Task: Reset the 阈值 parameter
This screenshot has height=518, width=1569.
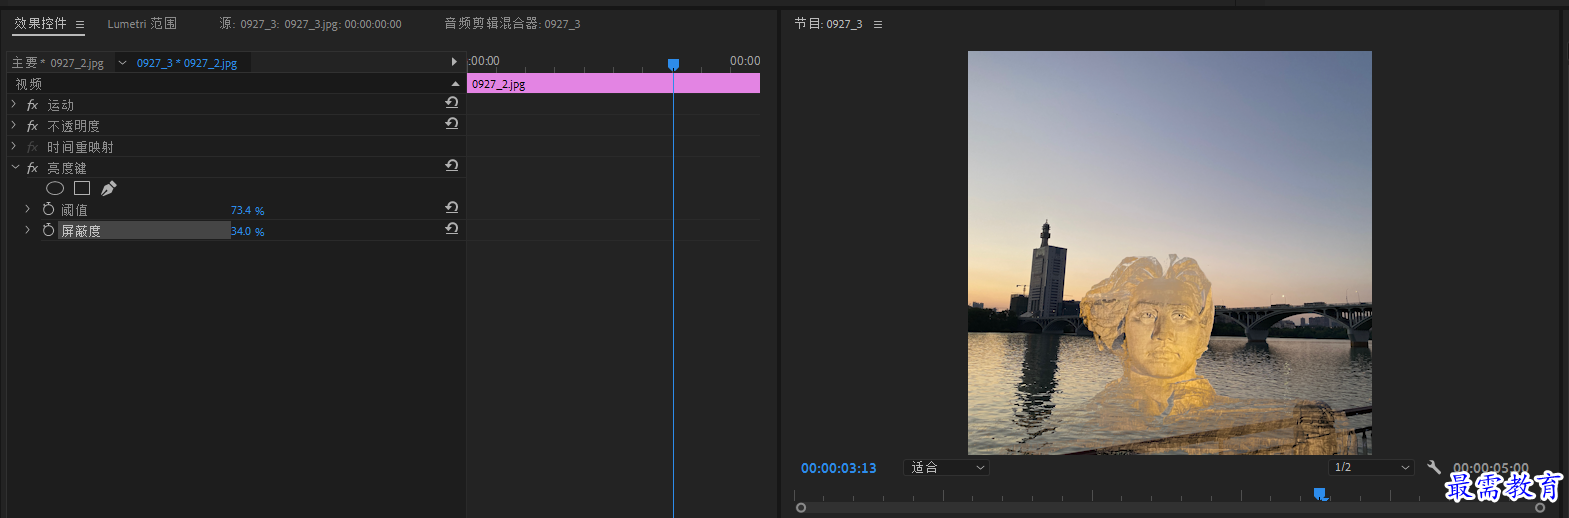Action: (452, 208)
